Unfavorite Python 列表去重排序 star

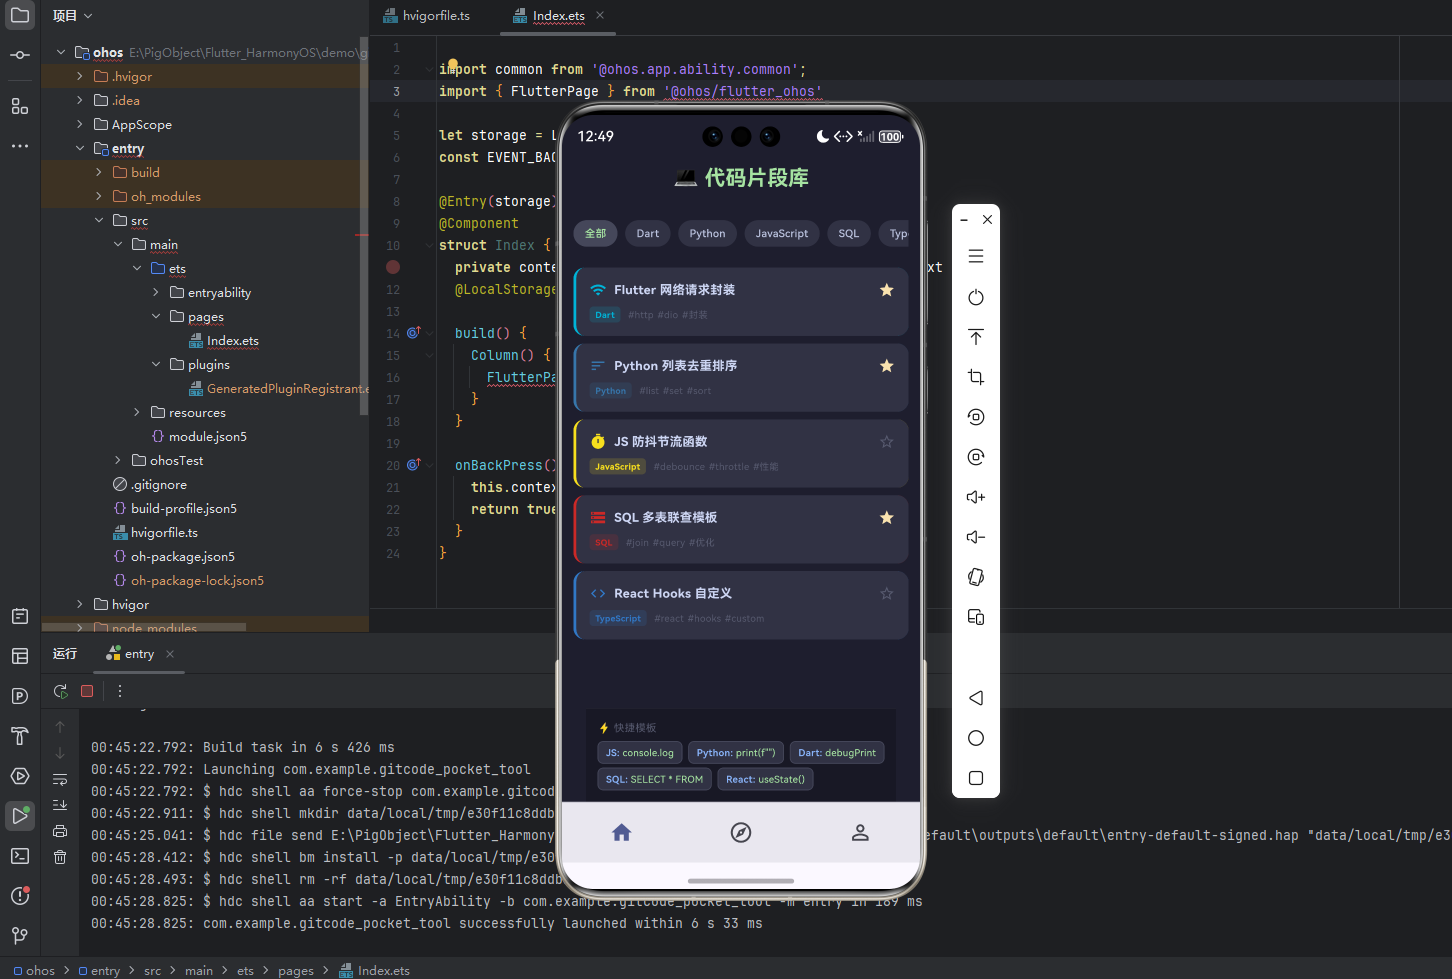(x=886, y=366)
